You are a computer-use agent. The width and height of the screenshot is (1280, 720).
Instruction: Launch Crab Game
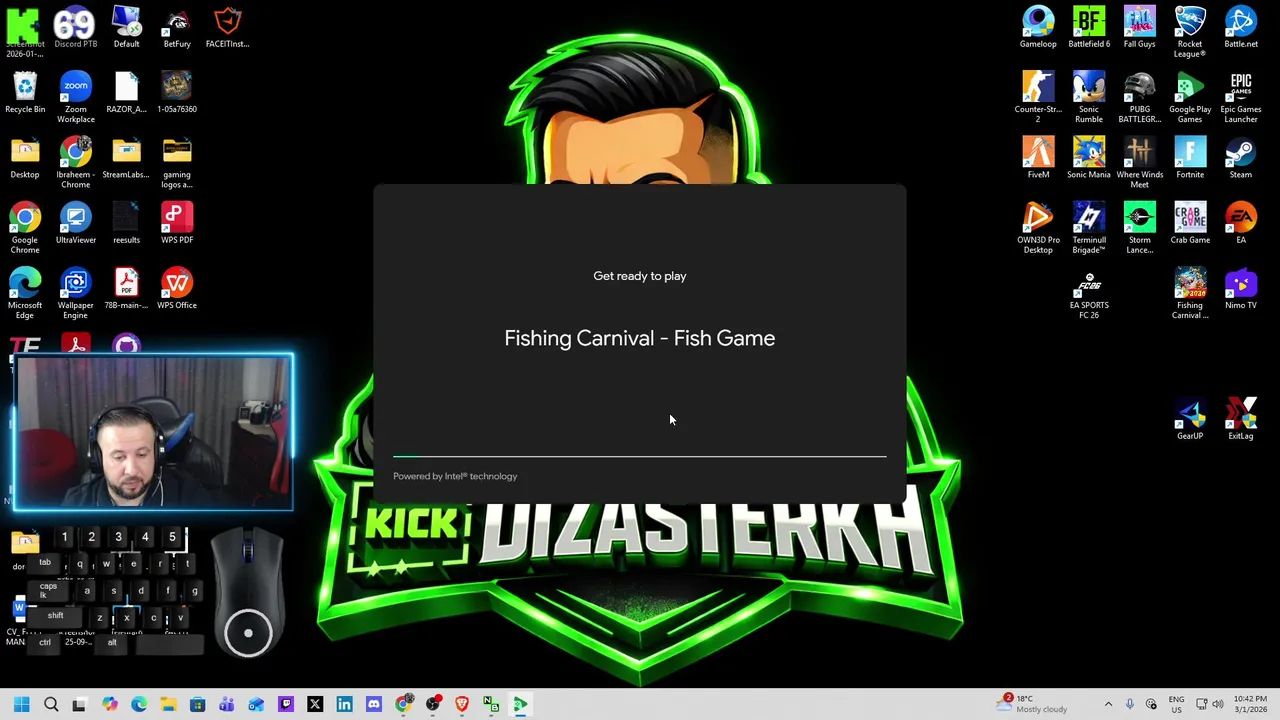(x=1190, y=224)
